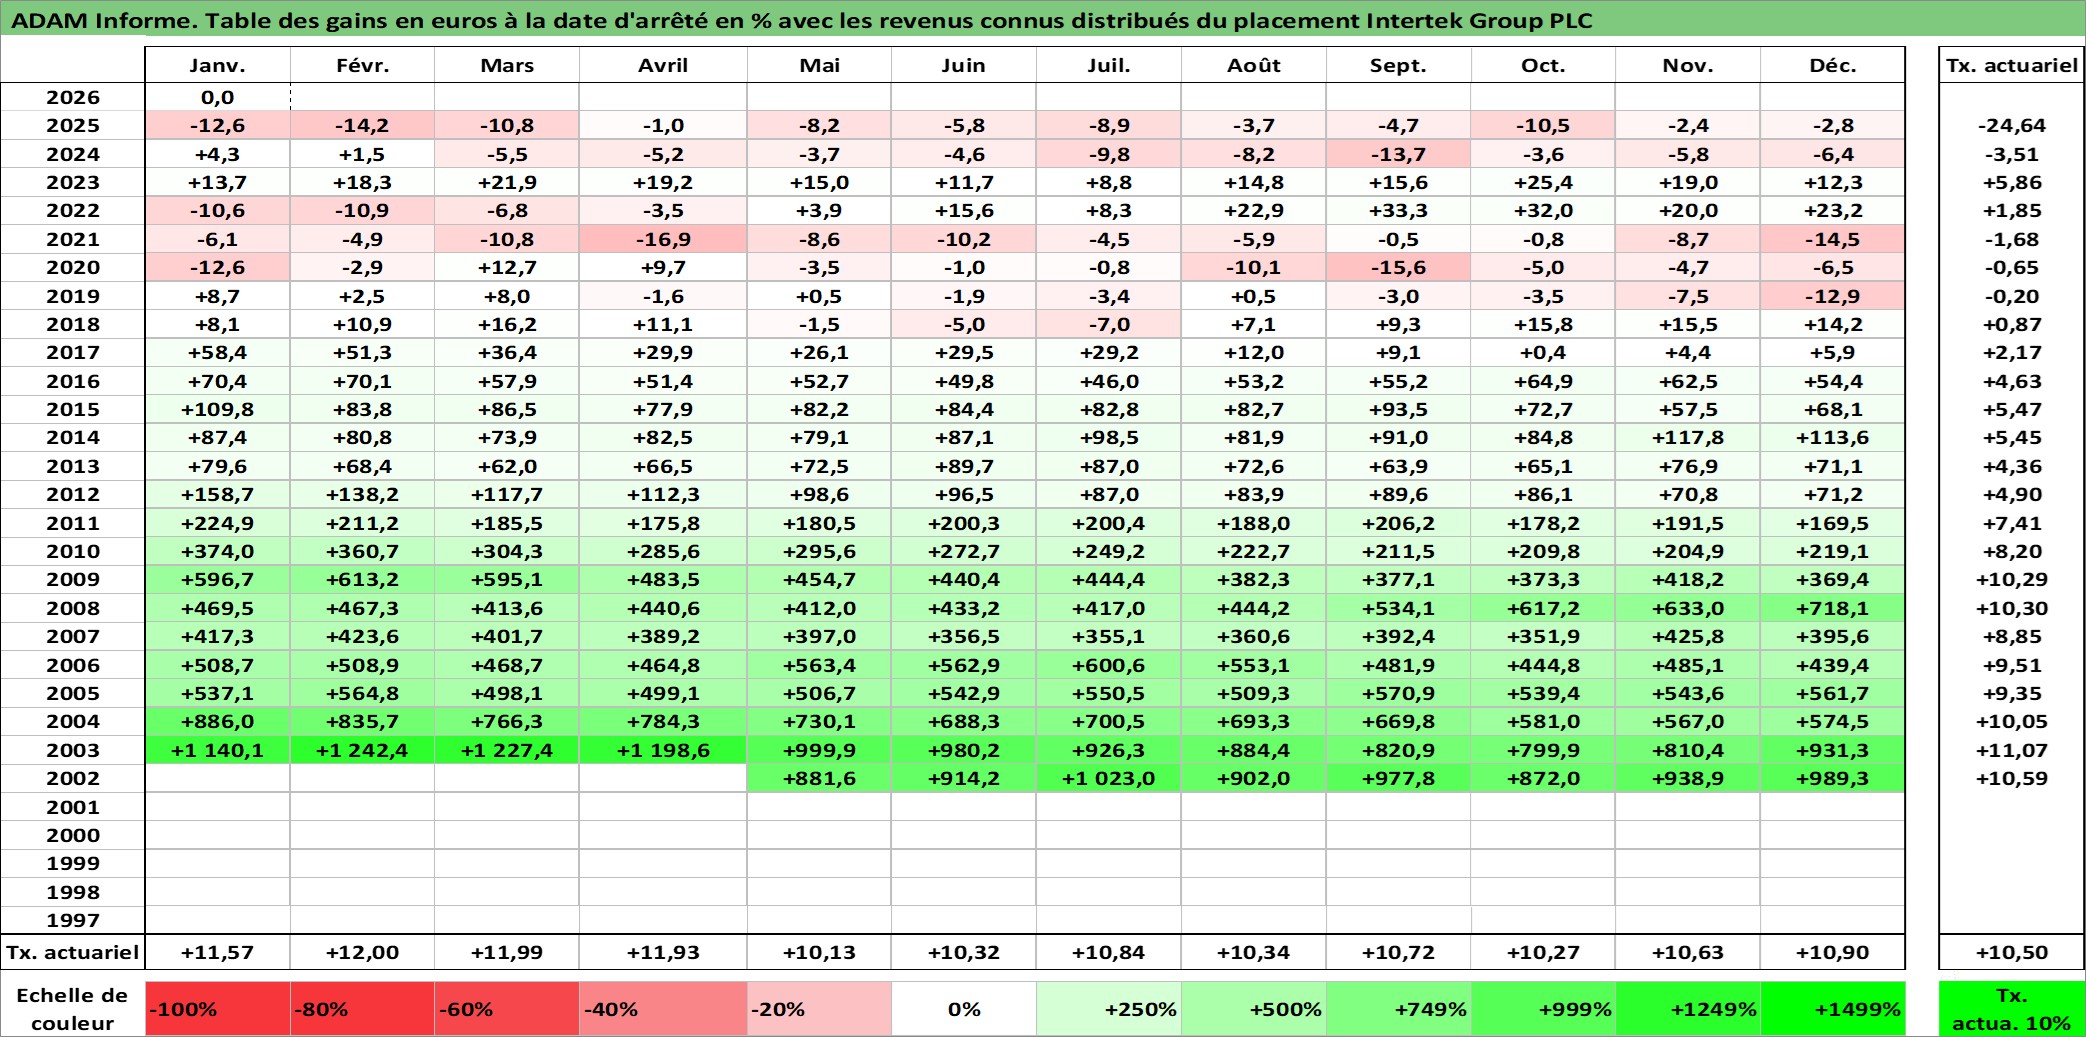Click the 'Tx. actuariel' right column header
2086x1037 pixels.
coord(2011,65)
